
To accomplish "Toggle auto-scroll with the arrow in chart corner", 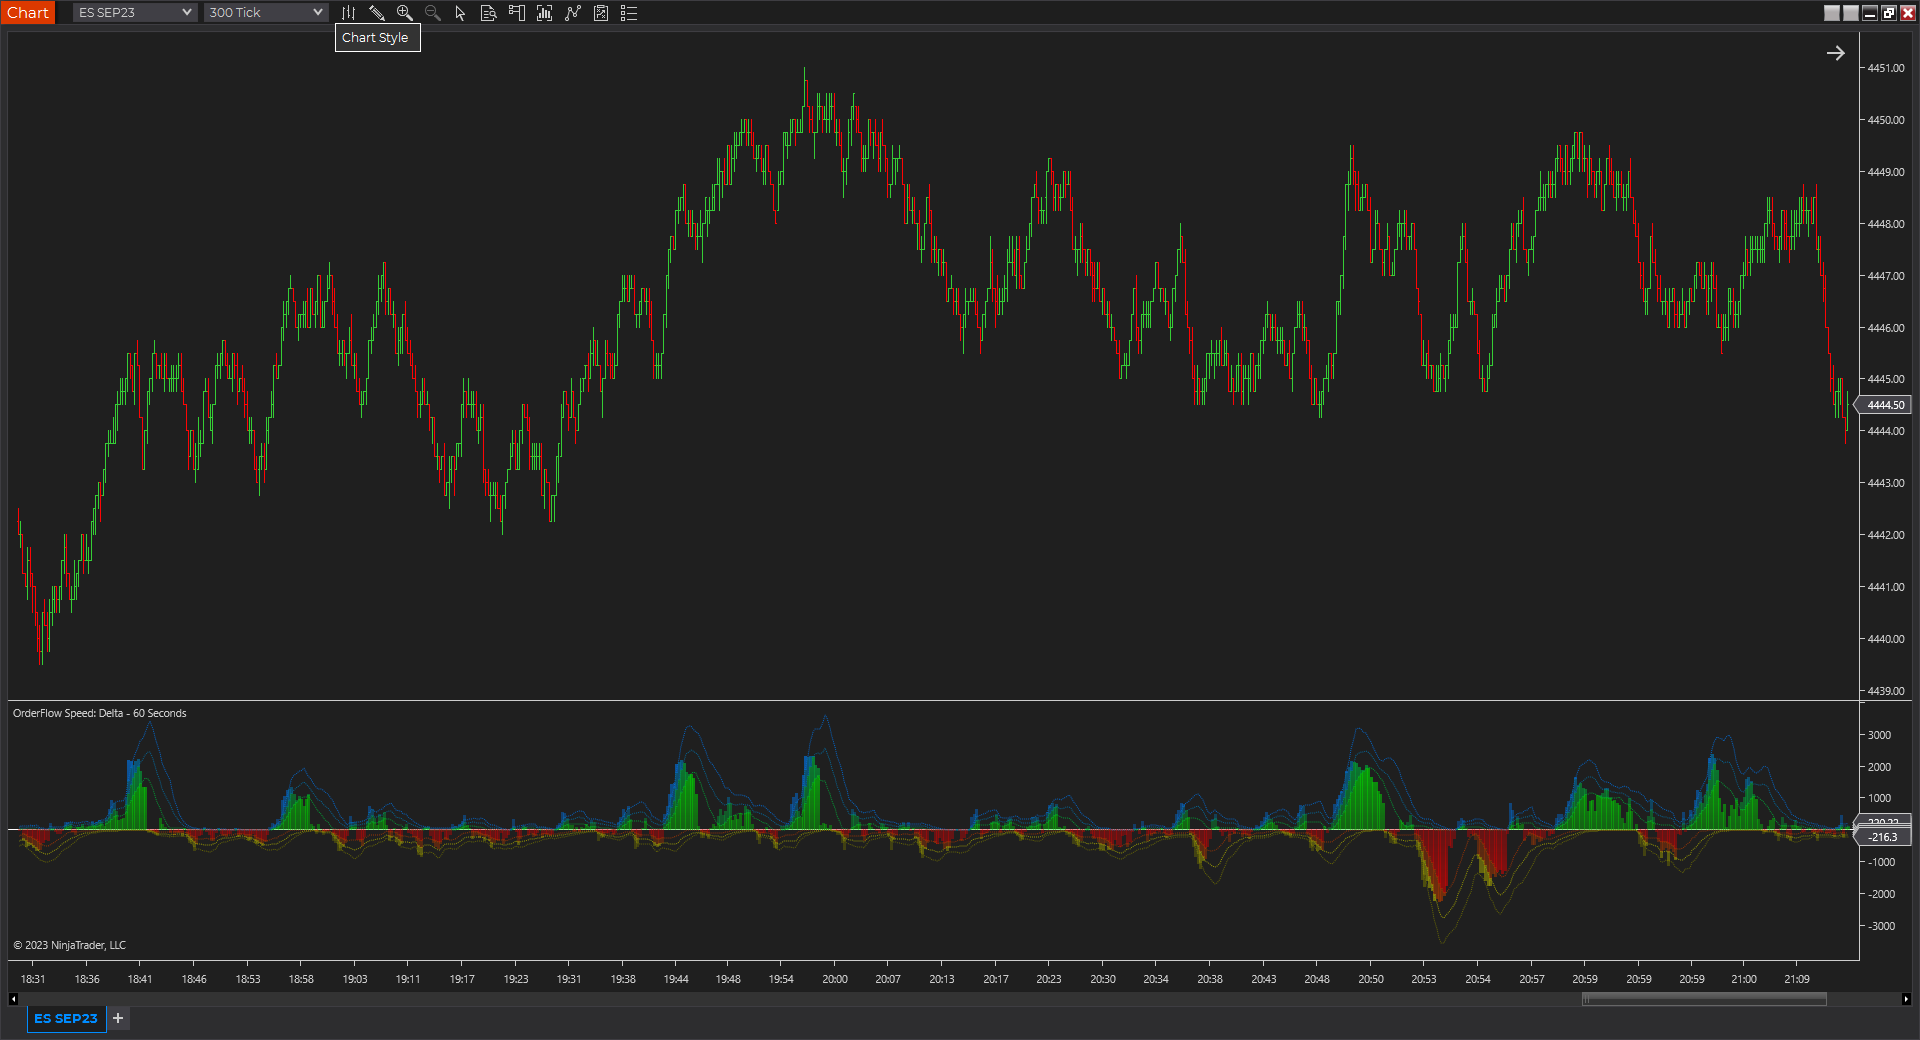I will click(1837, 52).
